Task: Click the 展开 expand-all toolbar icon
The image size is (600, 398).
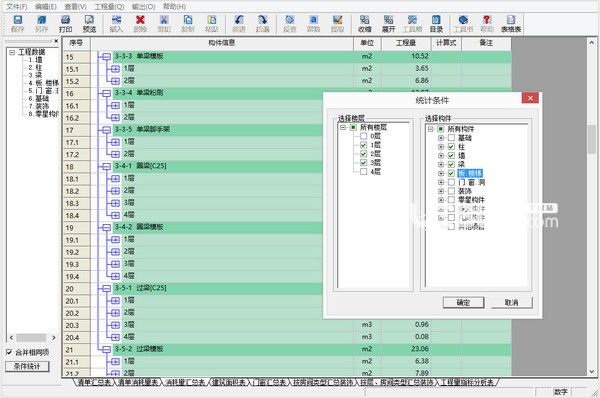Action: (x=388, y=24)
